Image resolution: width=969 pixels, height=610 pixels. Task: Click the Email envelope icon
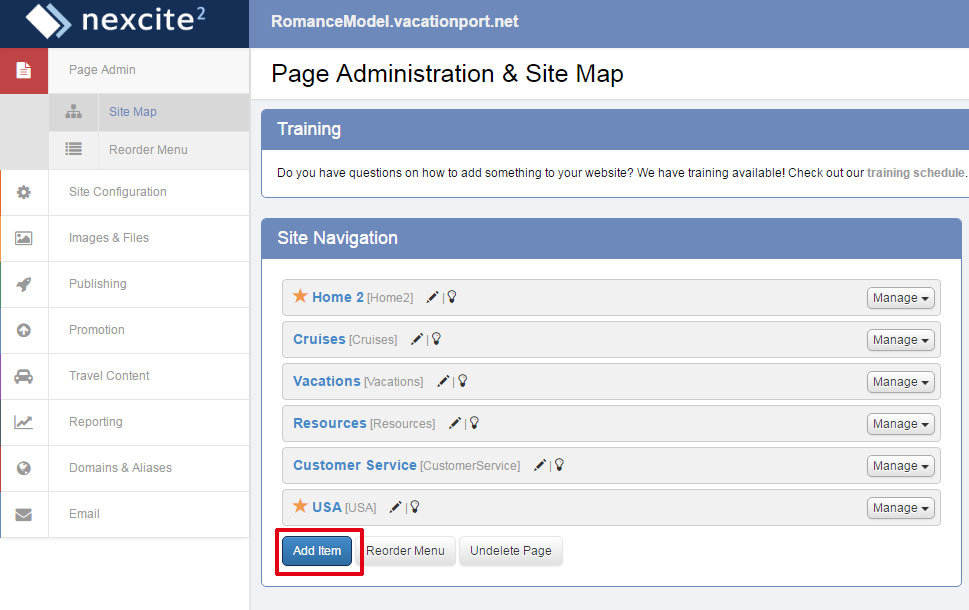coord(23,514)
